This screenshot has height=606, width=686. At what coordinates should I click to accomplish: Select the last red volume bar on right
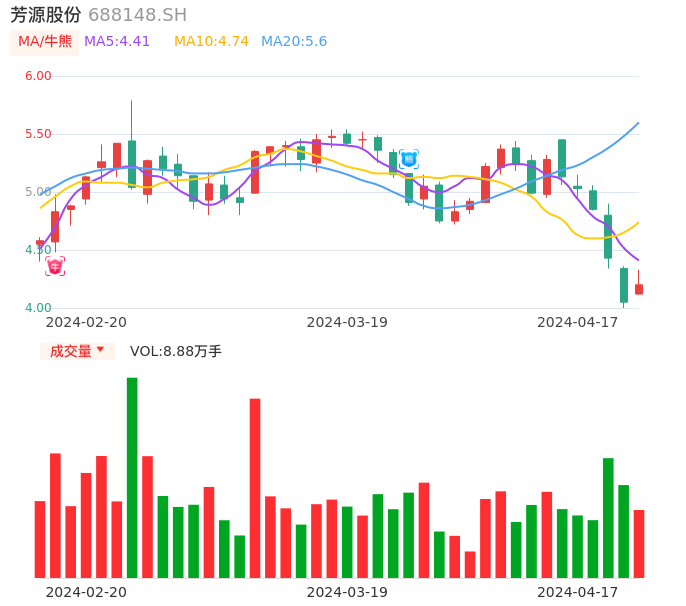pos(639,543)
